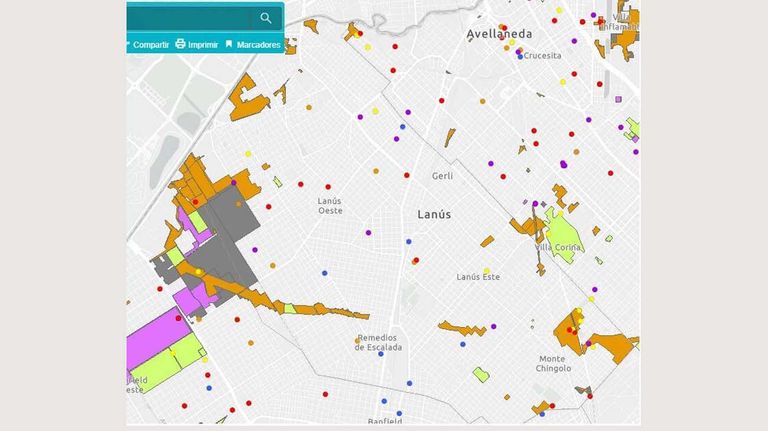The image size is (768, 431).
Task: Click the blue dot beside Crucesita label
Action: (x=520, y=57)
